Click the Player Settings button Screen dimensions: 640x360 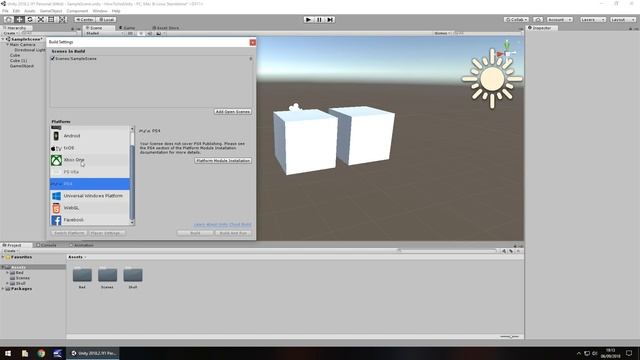(x=106, y=233)
